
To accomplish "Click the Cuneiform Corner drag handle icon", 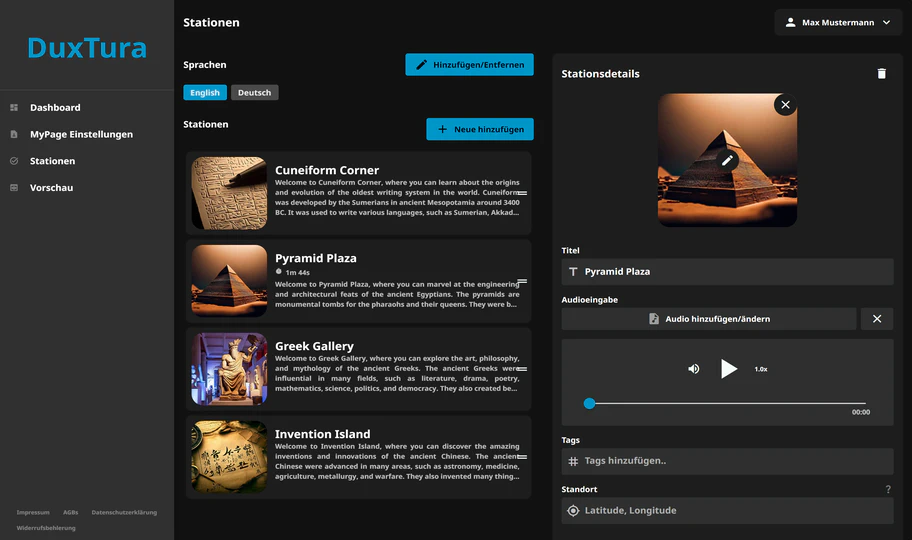I will coord(522,193).
